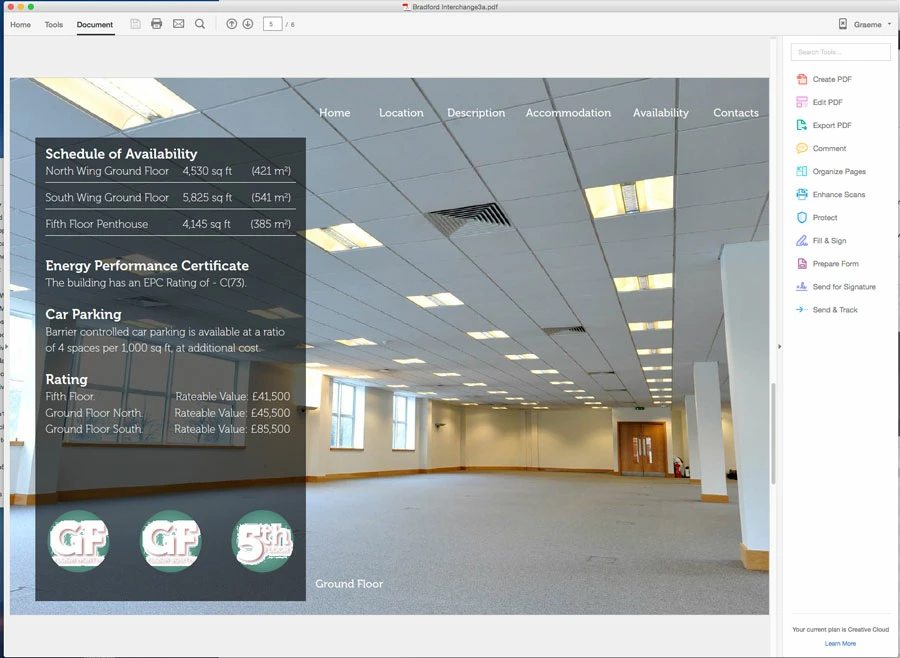
Task: Click the Export PDF label
Action: 832,125
